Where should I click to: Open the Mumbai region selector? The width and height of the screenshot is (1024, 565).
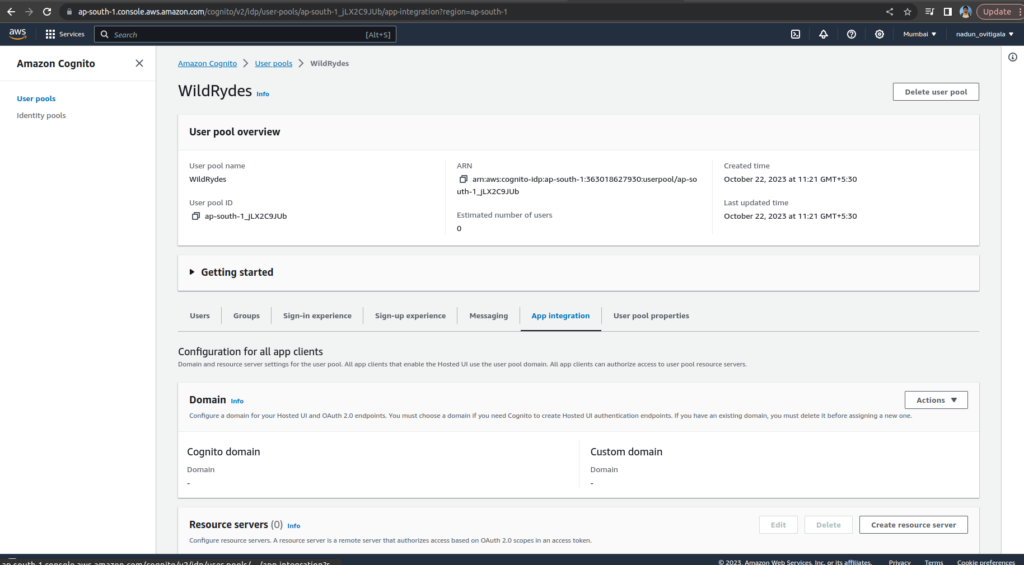click(920, 34)
